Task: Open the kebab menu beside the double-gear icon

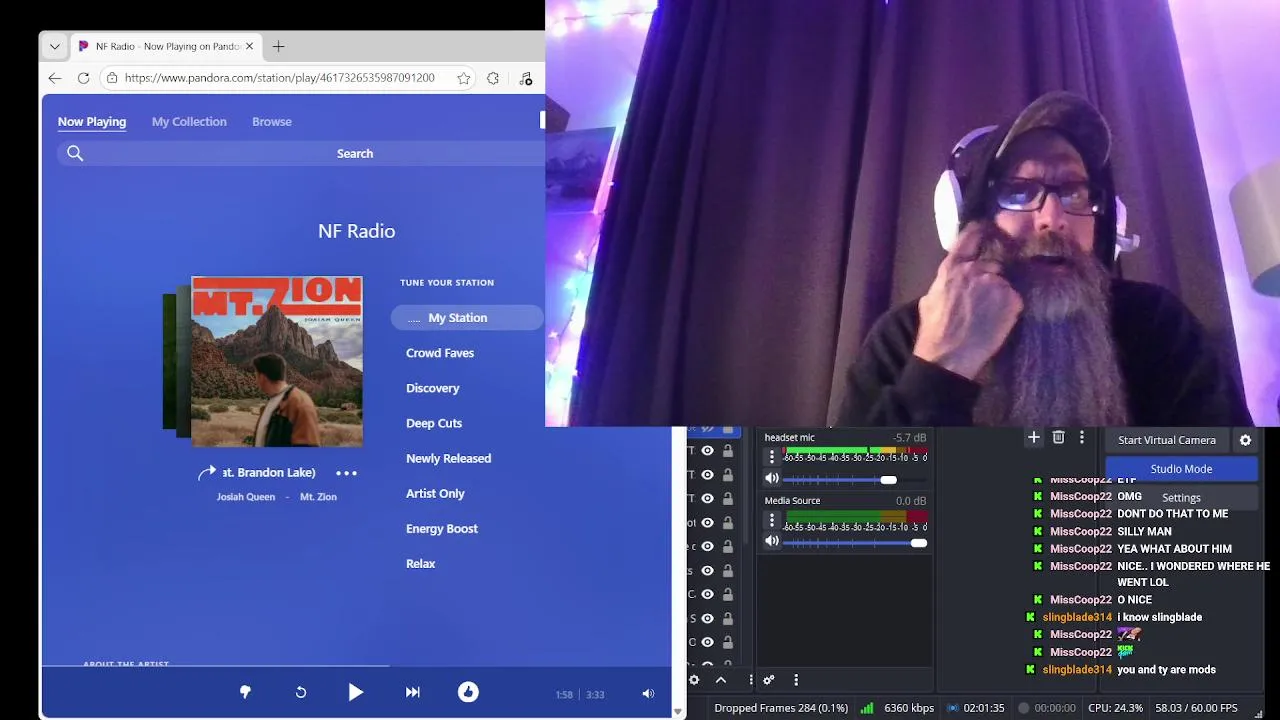Action: click(796, 680)
